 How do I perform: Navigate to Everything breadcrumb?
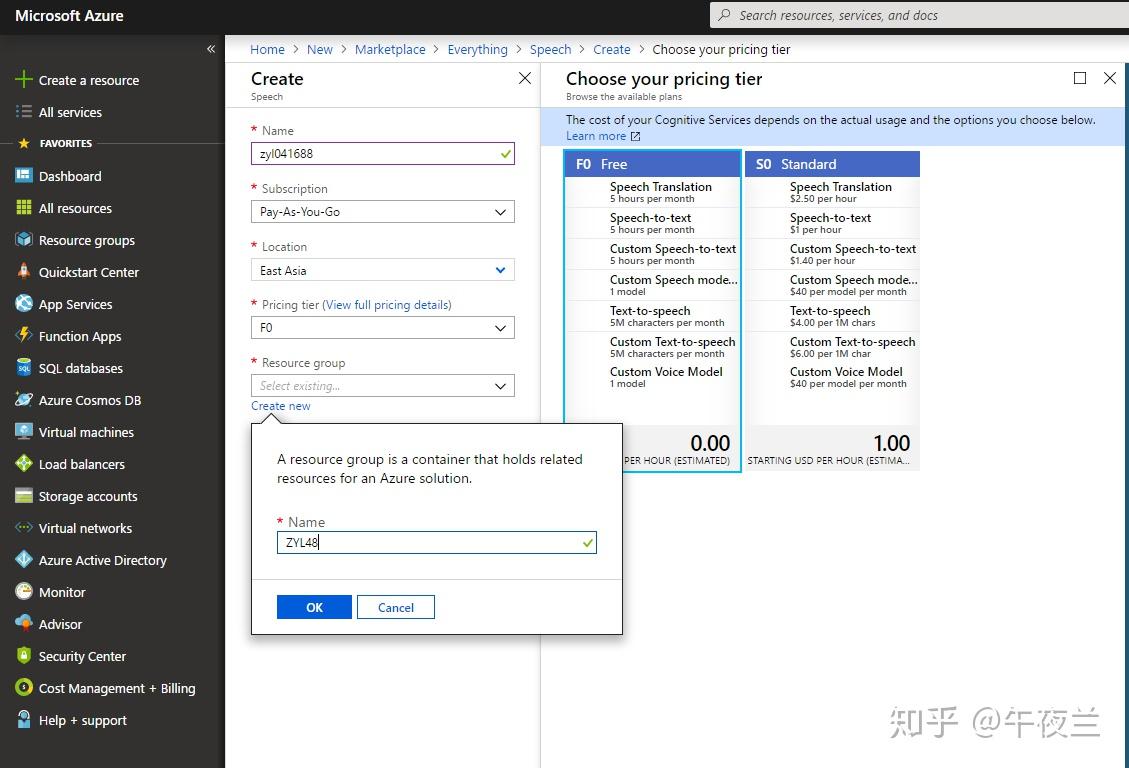[477, 49]
